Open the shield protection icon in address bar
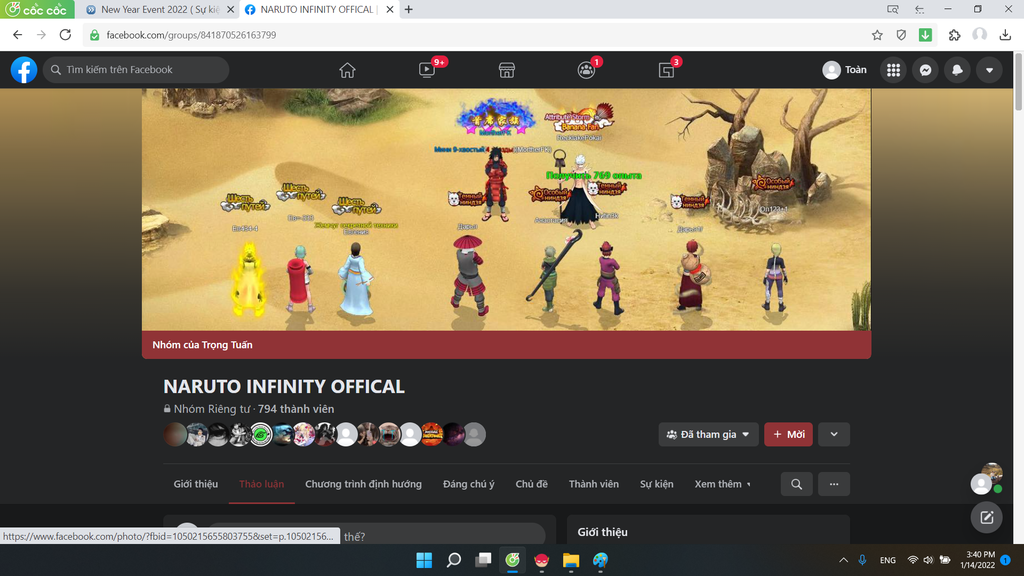 pos(901,35)
